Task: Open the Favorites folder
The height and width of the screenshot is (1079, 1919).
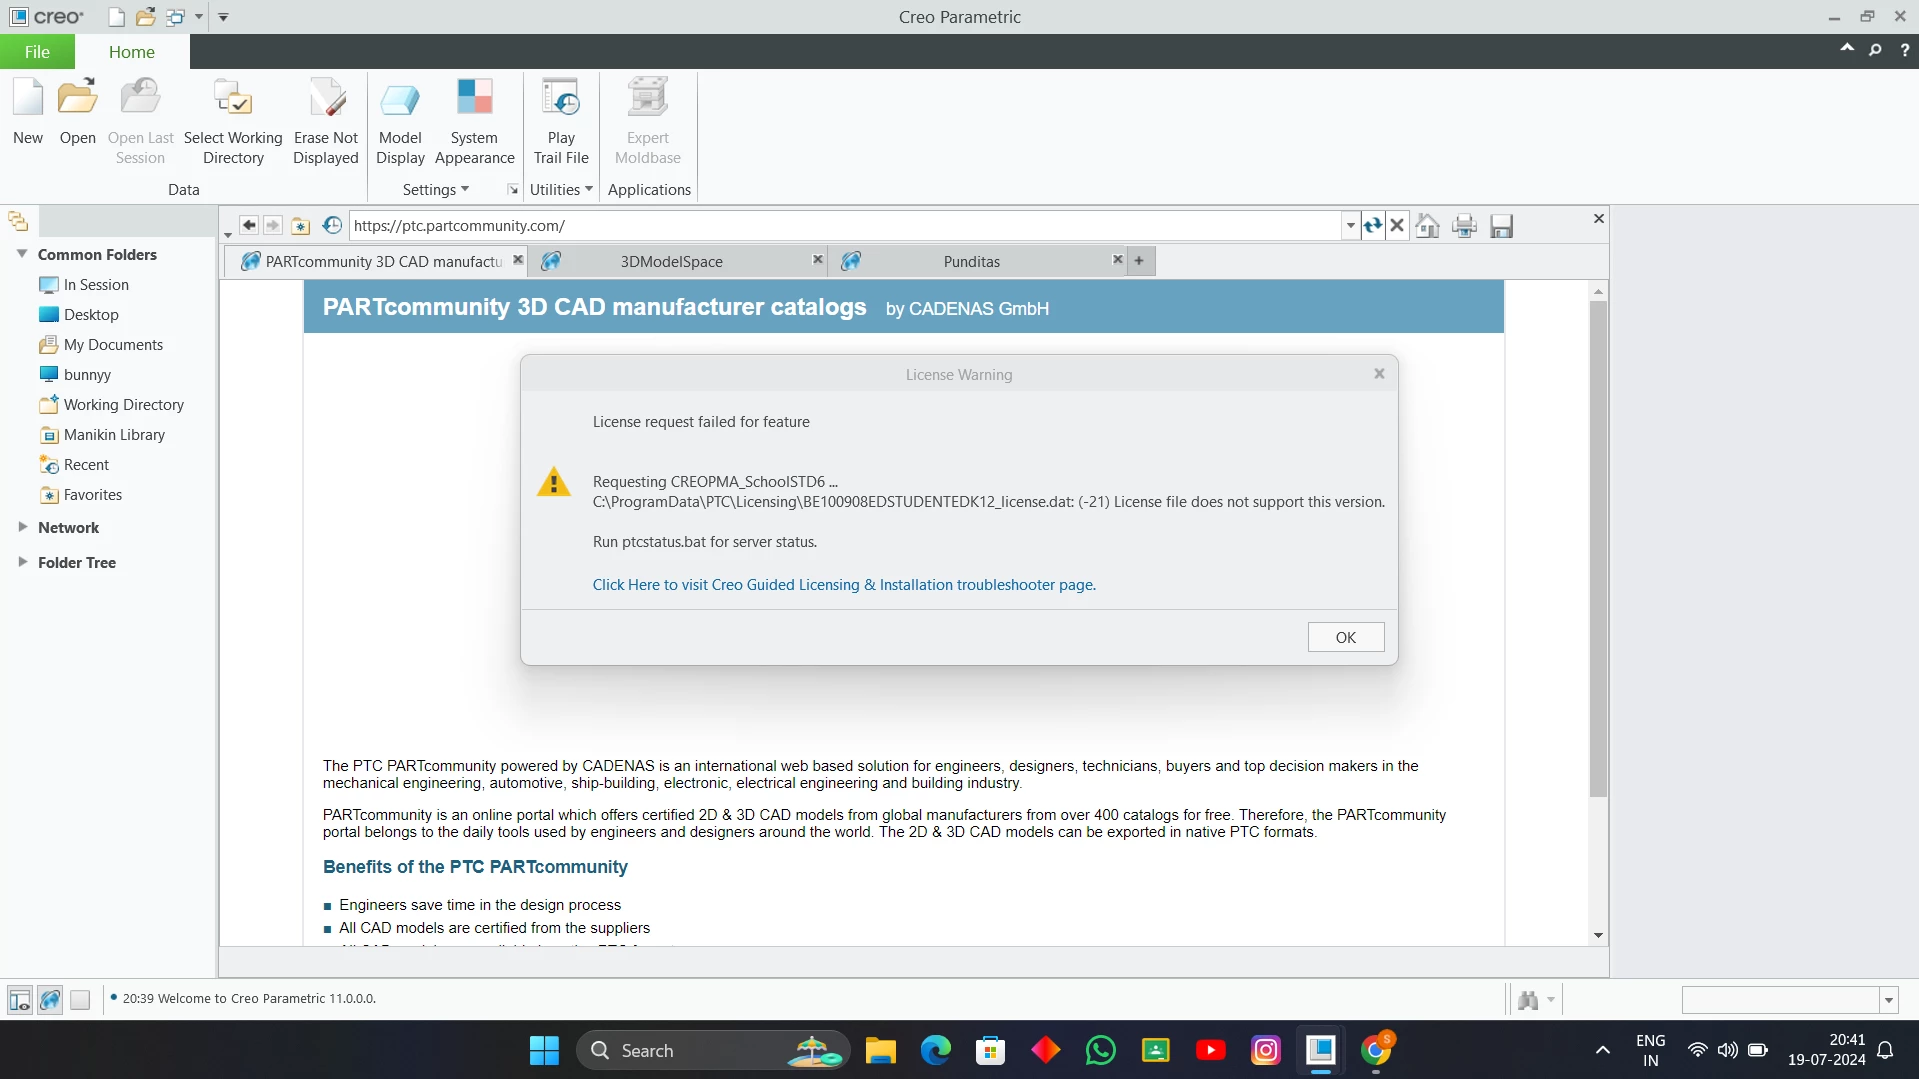Action: (x=93, y=494)
